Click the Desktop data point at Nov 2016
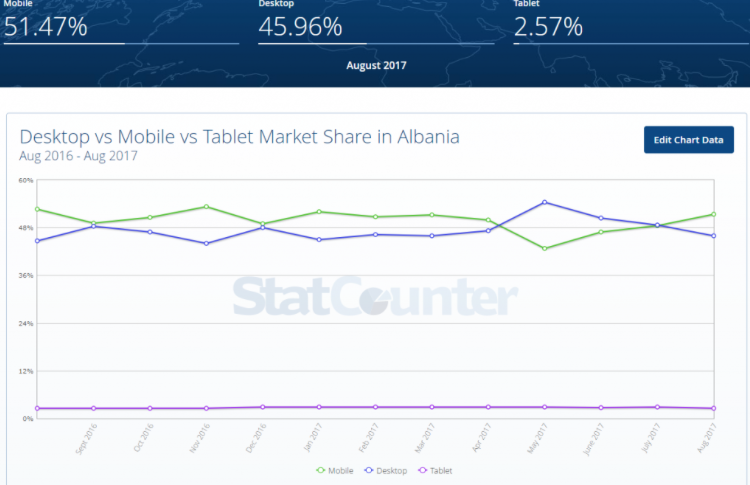The height and width of the screenshot is (485, 750). (206, 243)
